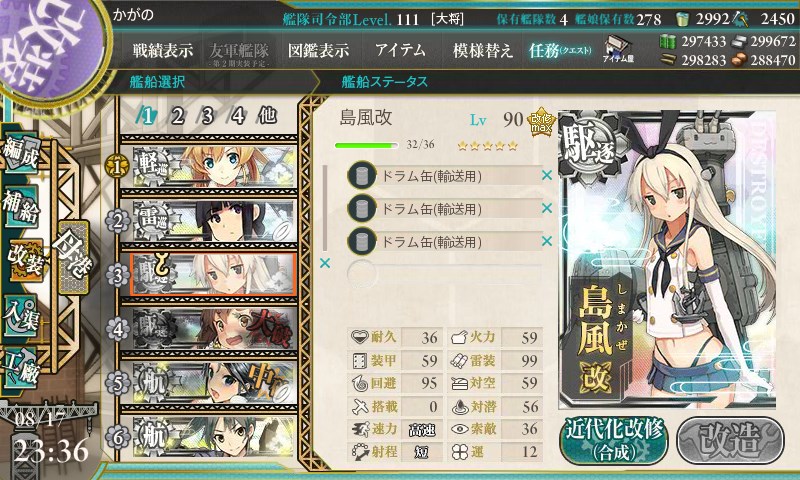Screen dimensions: 800x480
Task: Click the empty fourth equipment slot
Action: pos(444,274)
